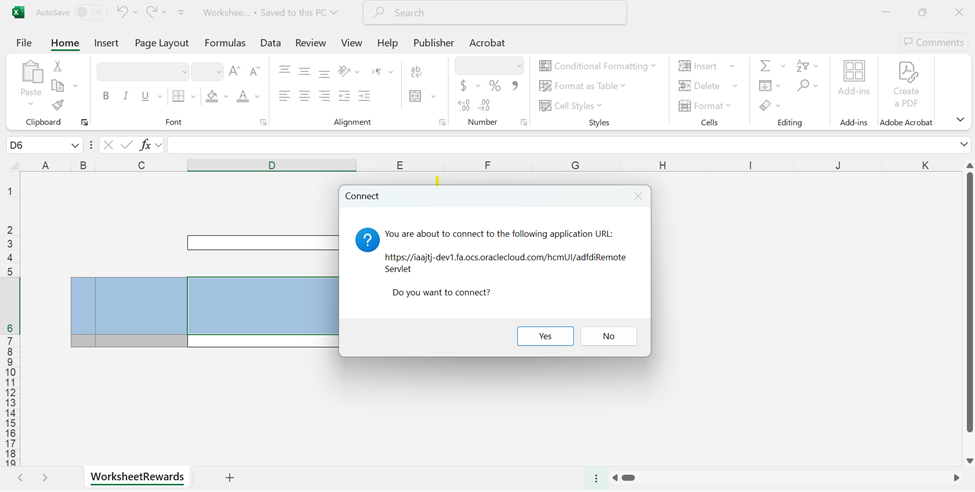Click the AutoSum sigma icon
The image size is (975, 492).
[x=765, y=66]
